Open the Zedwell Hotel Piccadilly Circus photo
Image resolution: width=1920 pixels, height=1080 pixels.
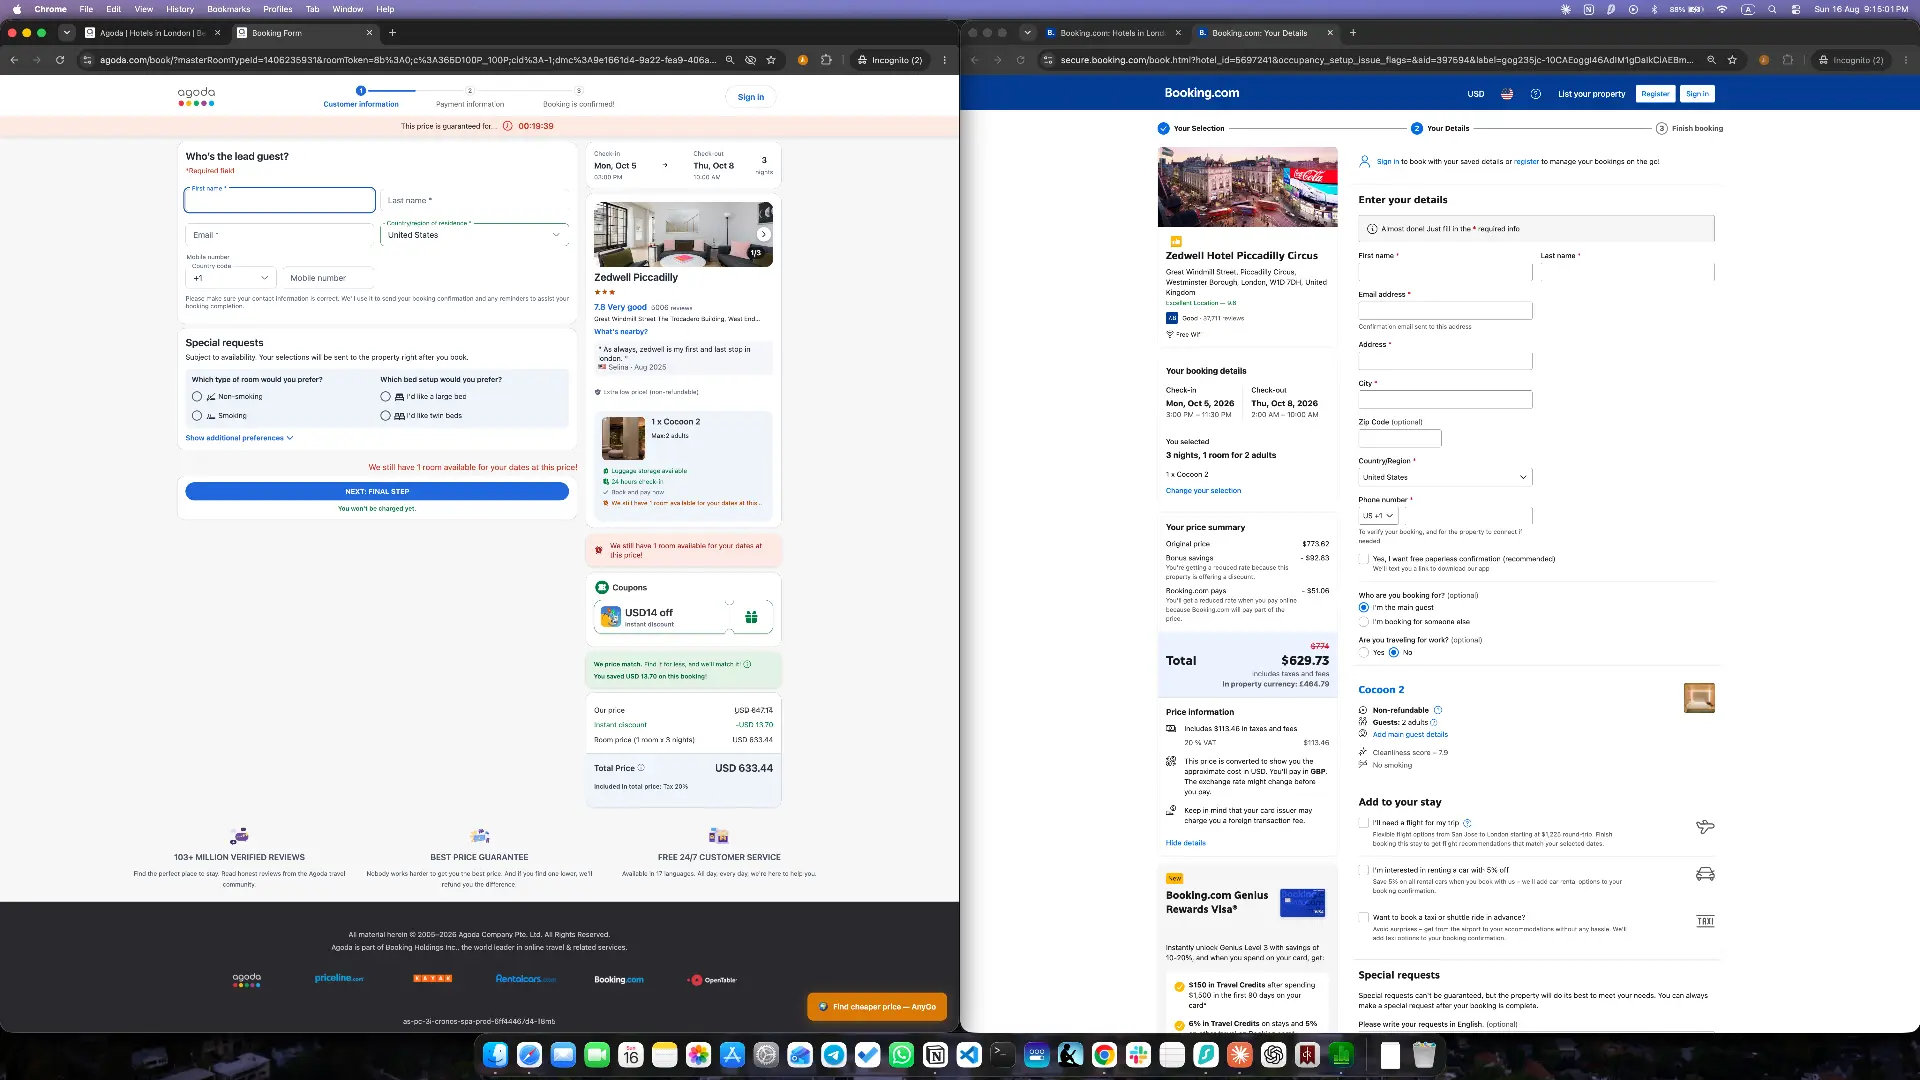[1247, 187]
